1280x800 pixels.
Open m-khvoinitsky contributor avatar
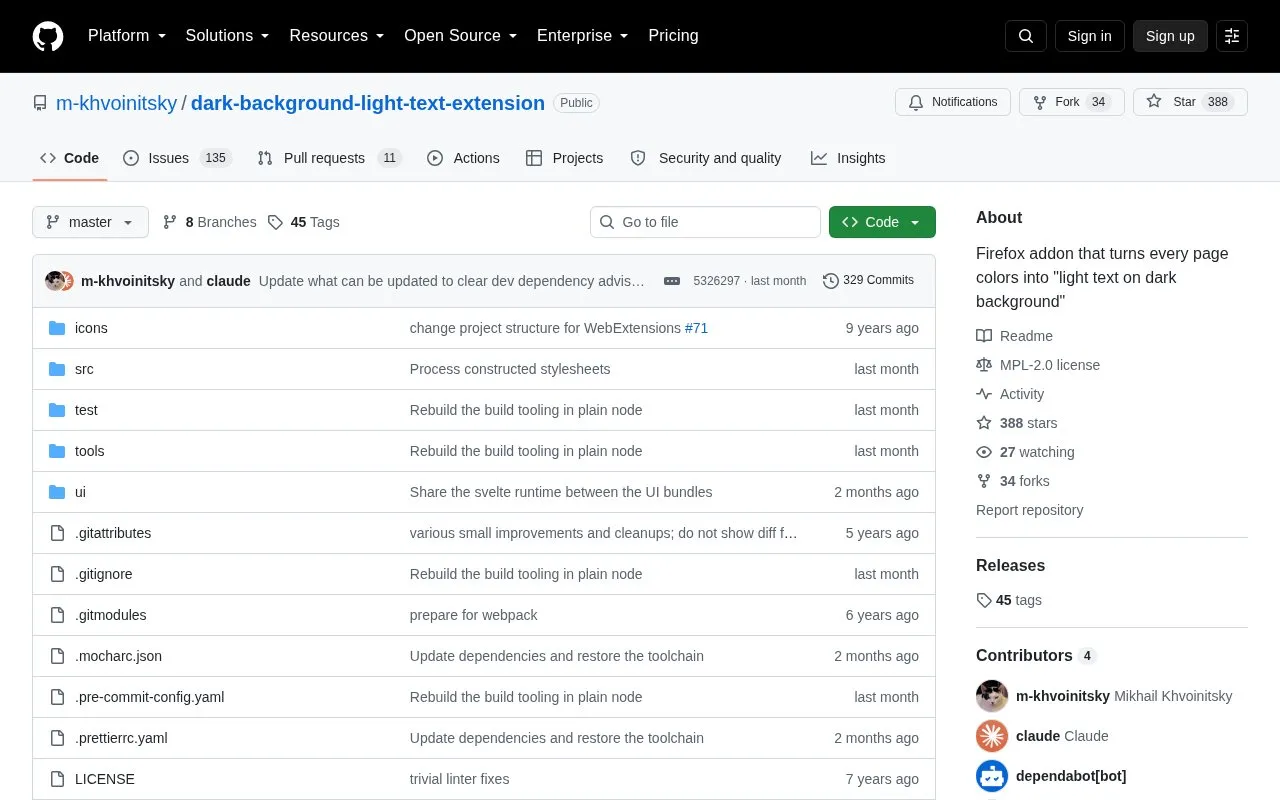point(992,696)
